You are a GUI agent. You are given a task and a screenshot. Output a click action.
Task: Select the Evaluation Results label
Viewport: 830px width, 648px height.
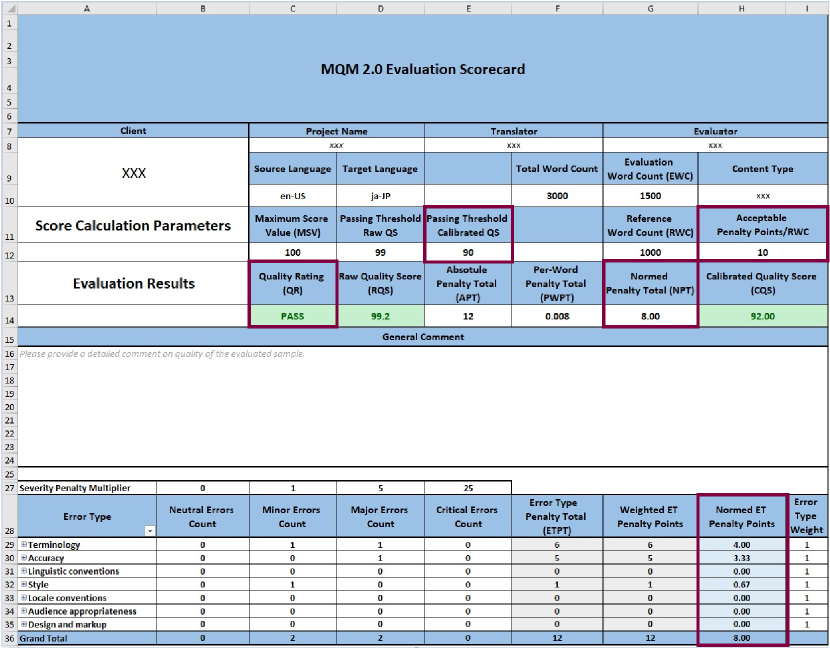[133, 283]
